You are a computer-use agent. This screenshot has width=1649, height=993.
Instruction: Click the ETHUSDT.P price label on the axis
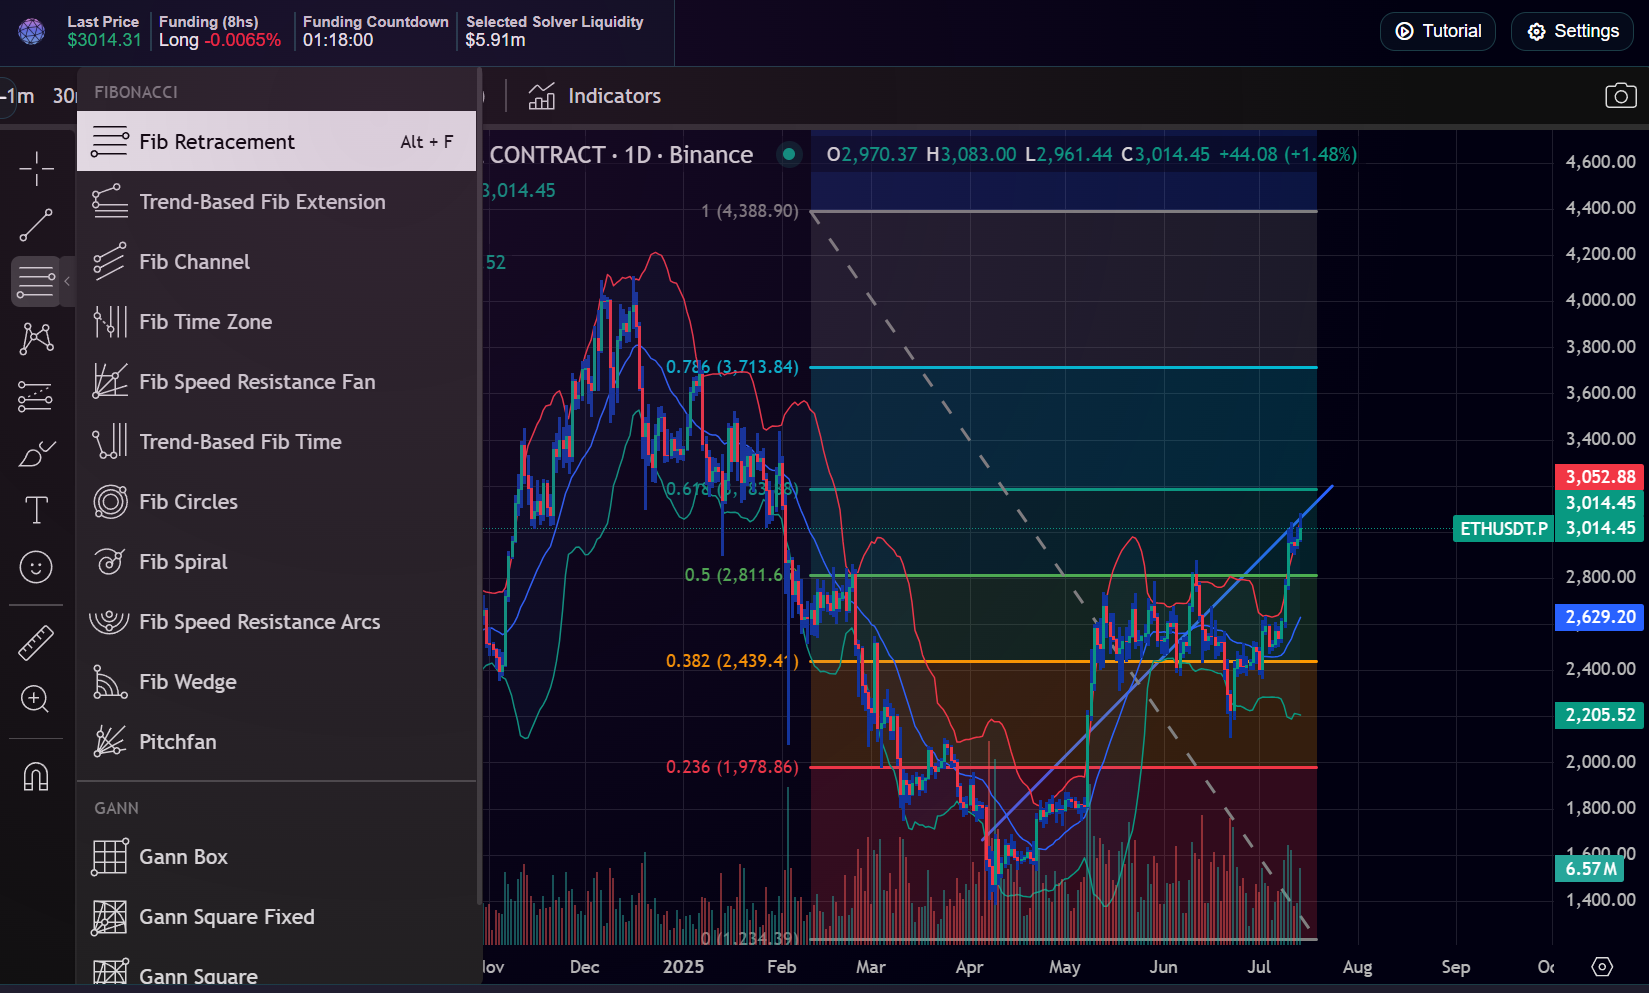pos(1503,528)
